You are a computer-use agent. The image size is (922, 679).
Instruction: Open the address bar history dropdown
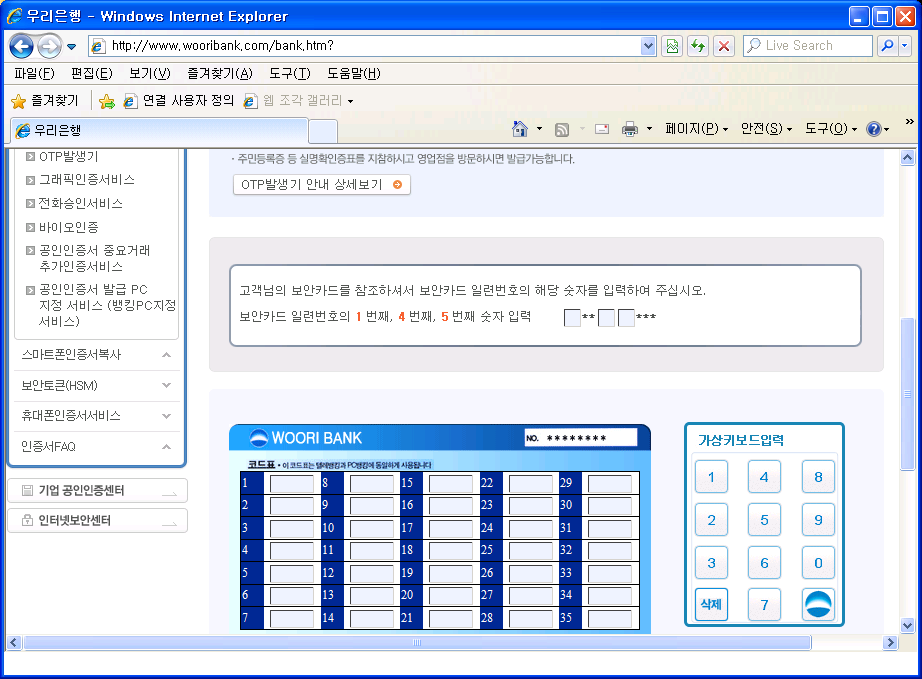click(648, 46)
